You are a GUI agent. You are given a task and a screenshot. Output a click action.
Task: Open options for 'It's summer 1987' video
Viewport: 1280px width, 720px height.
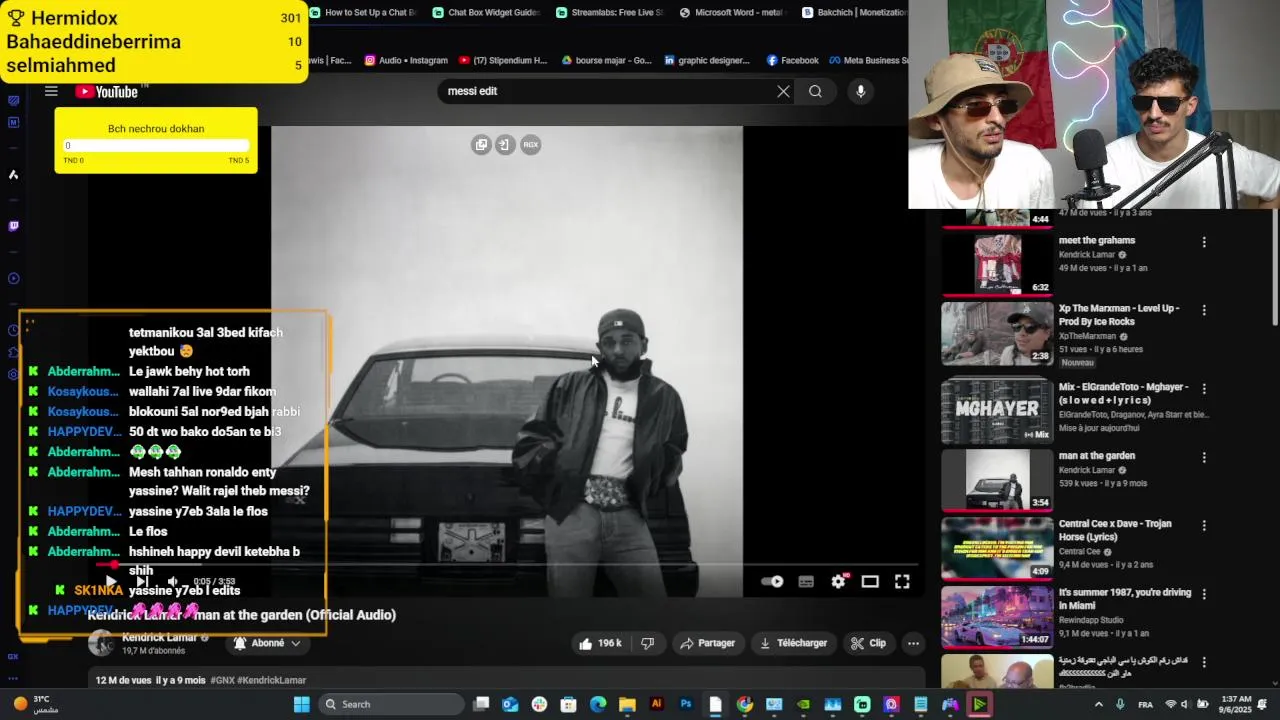pos(1204,594)
